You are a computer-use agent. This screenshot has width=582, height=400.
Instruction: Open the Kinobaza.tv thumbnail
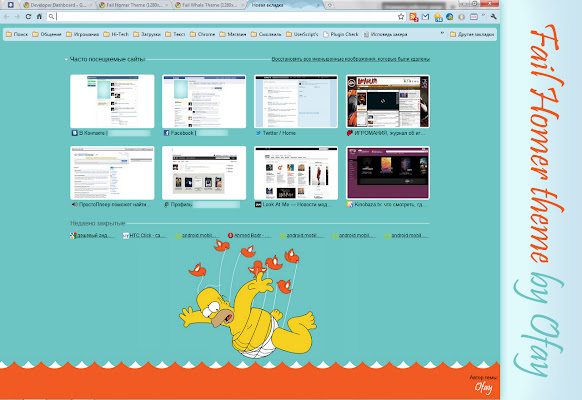pos(388,173)
